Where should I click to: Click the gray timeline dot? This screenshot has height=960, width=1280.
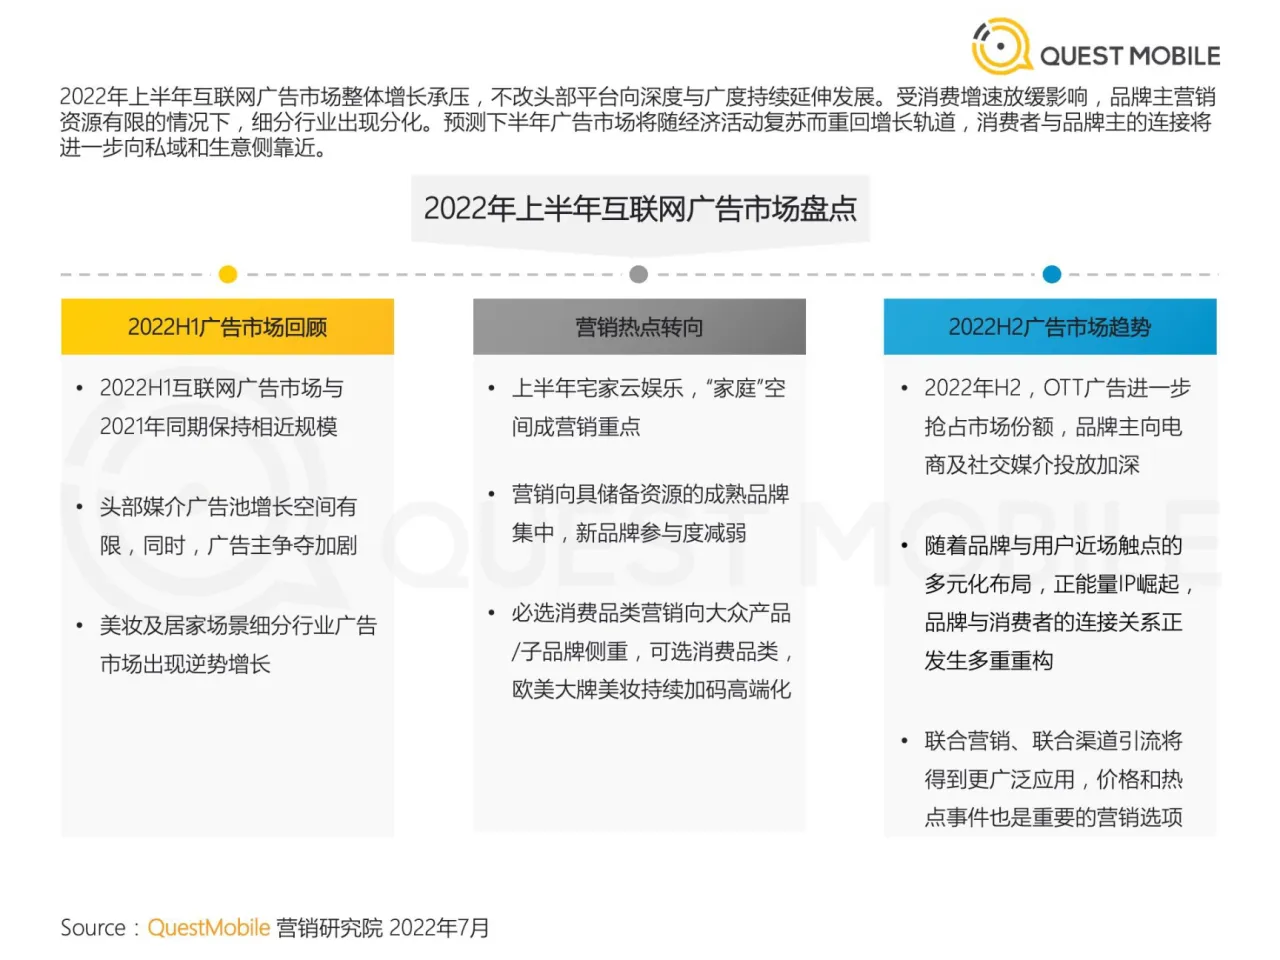(639, 274)
